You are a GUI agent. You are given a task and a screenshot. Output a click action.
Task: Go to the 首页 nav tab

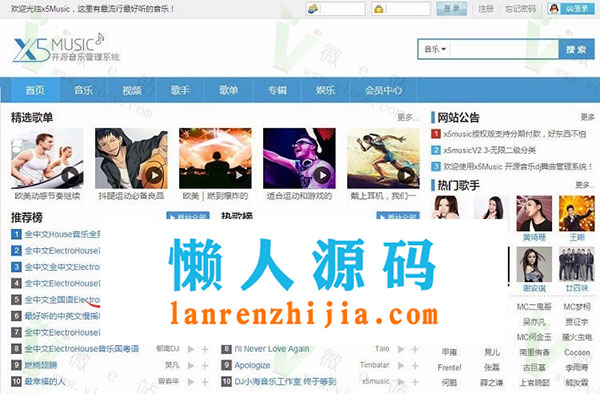(x=35, y=90)
